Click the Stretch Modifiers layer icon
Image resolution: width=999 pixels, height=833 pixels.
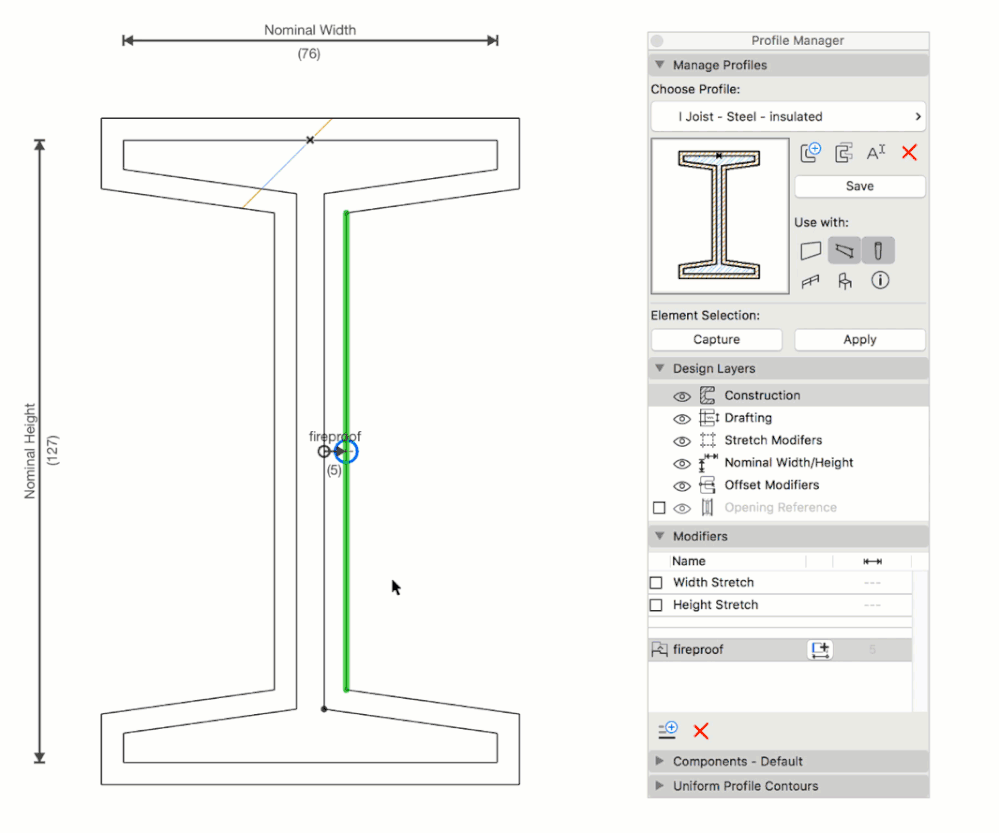[708, 440]
